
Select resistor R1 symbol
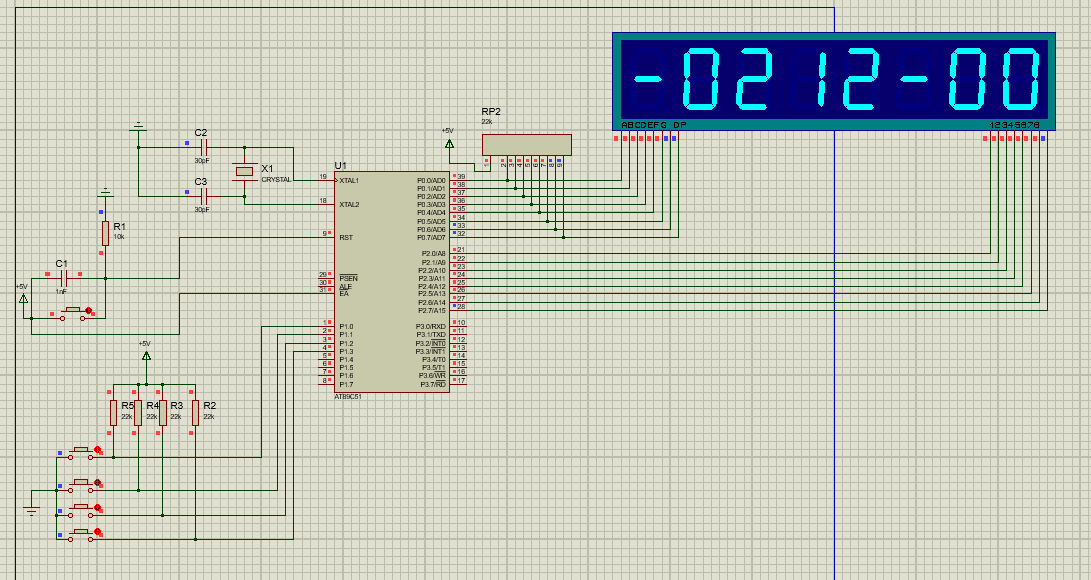pyautogui.click(x=105, y=233)
